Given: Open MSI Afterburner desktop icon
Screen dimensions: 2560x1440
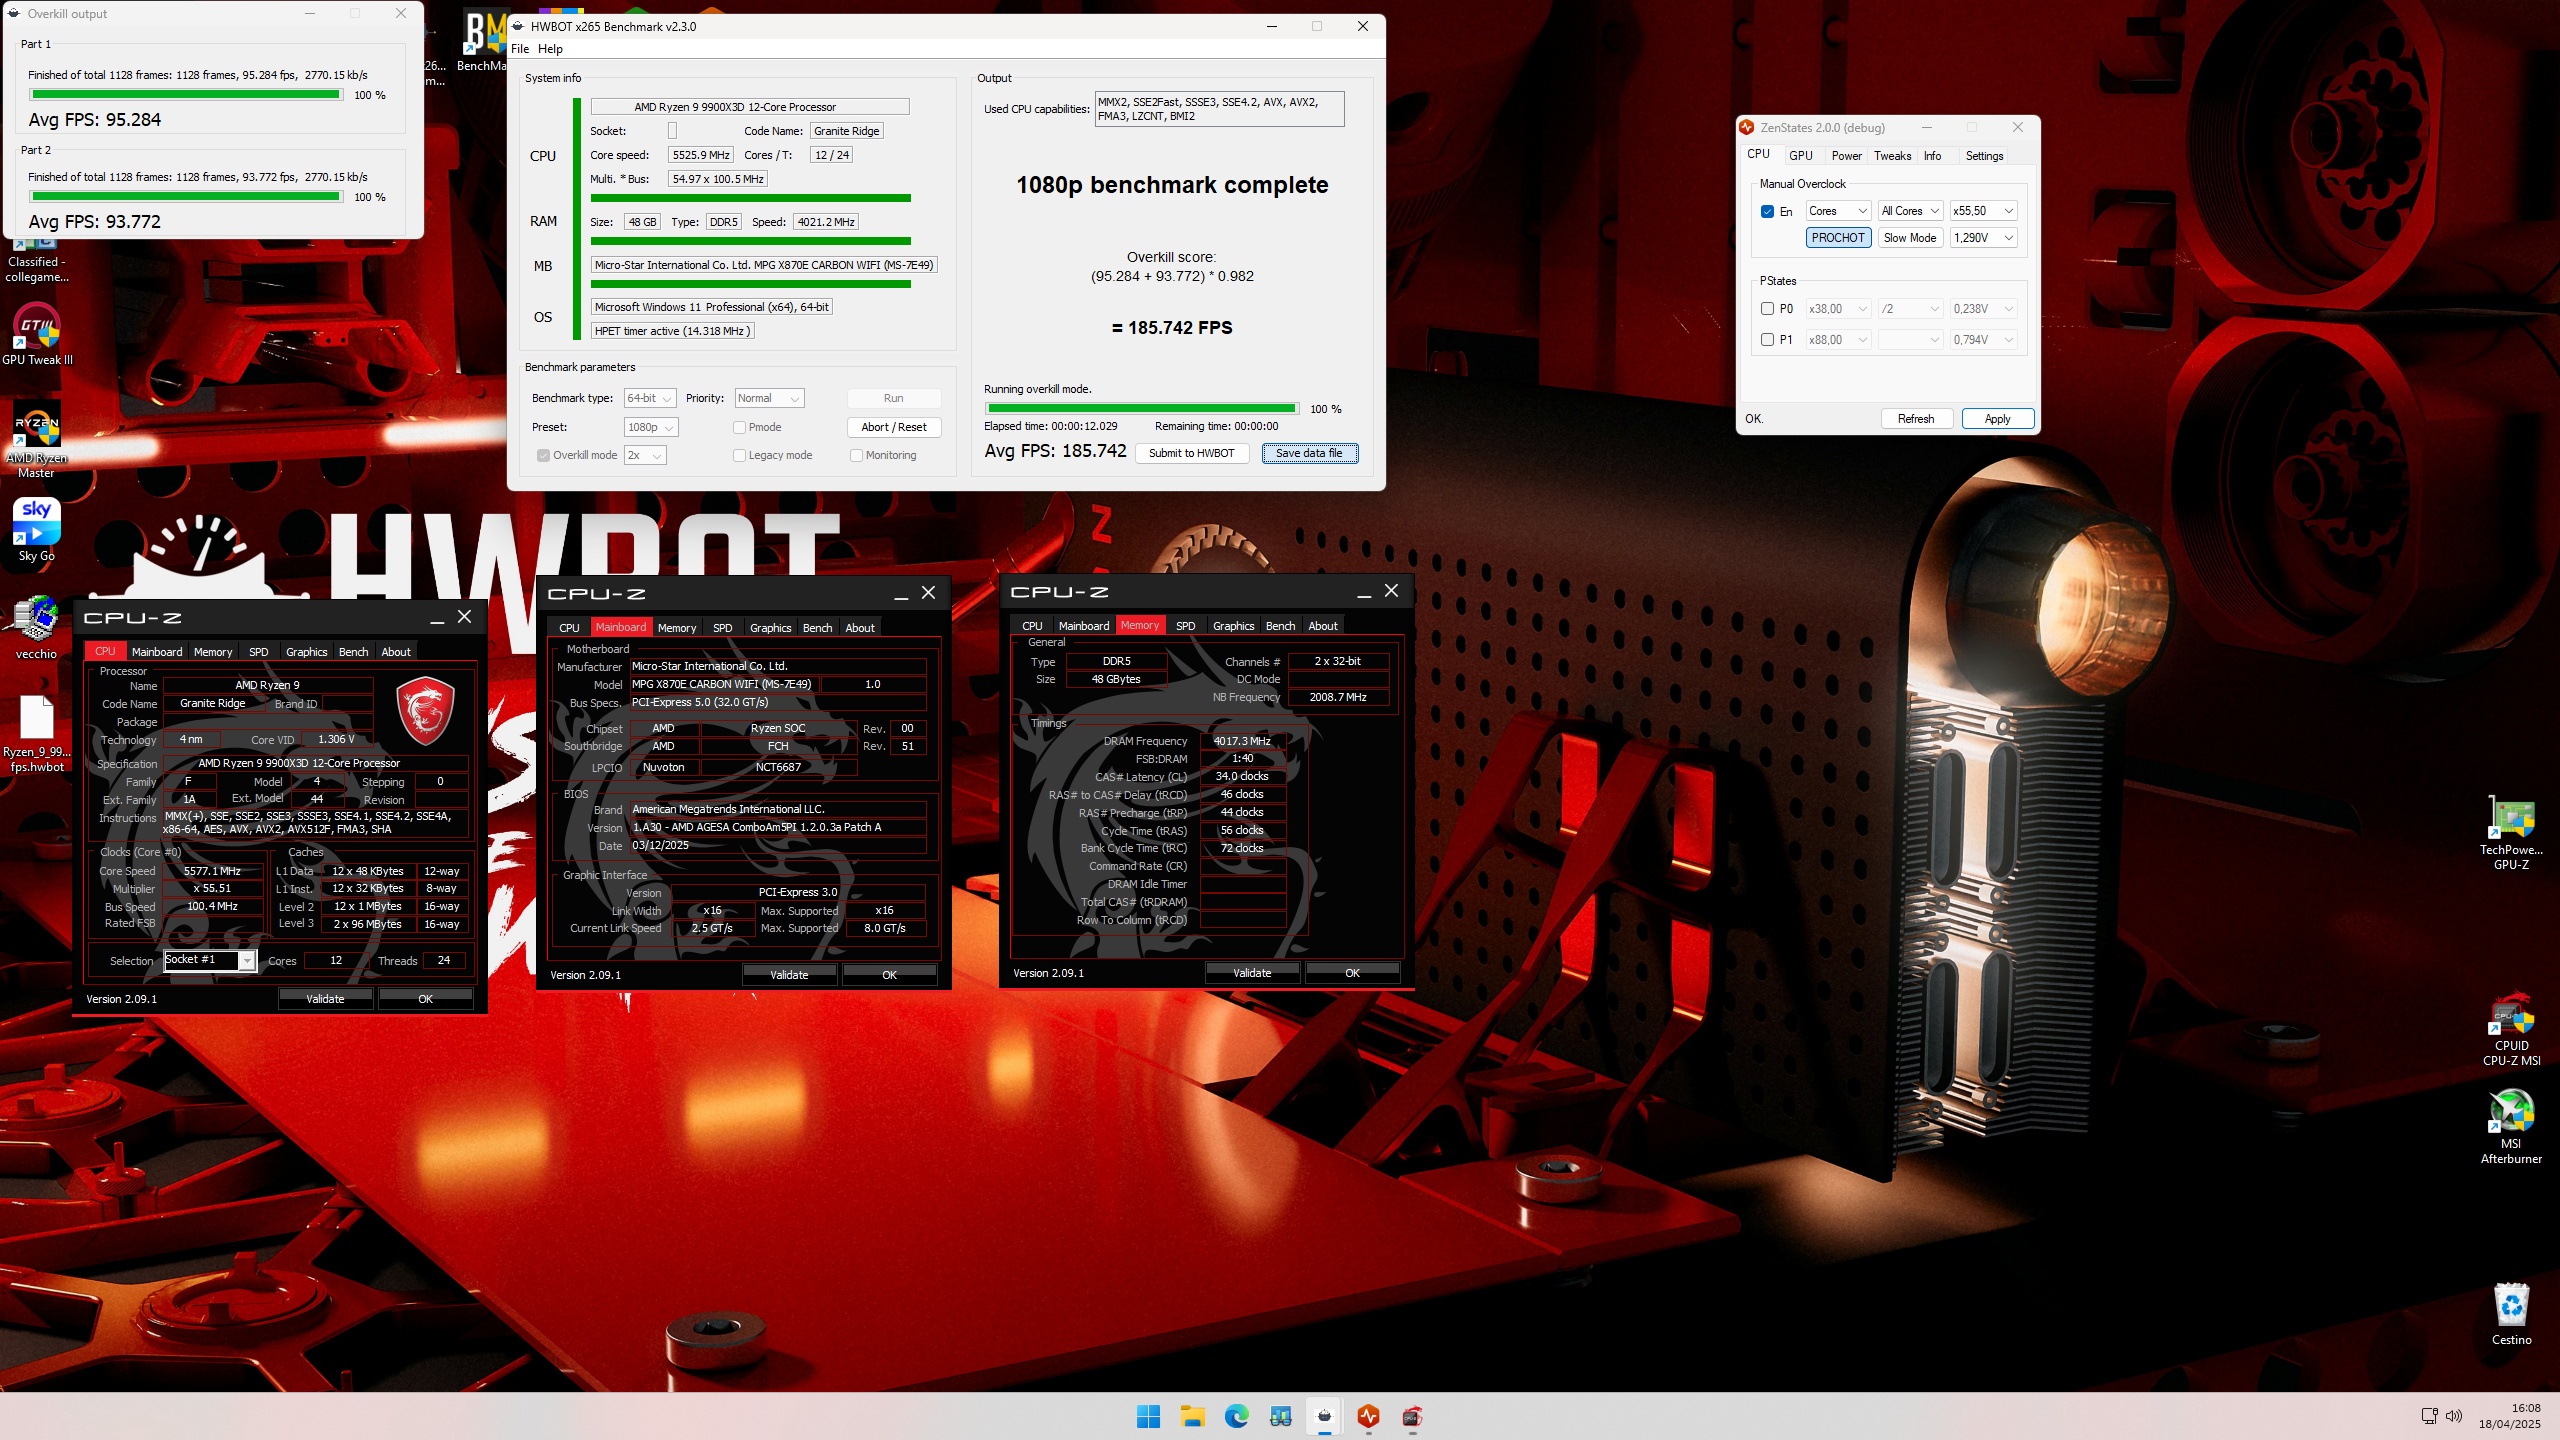Looking at the screenshot, I should (x=2511, y=1126).
